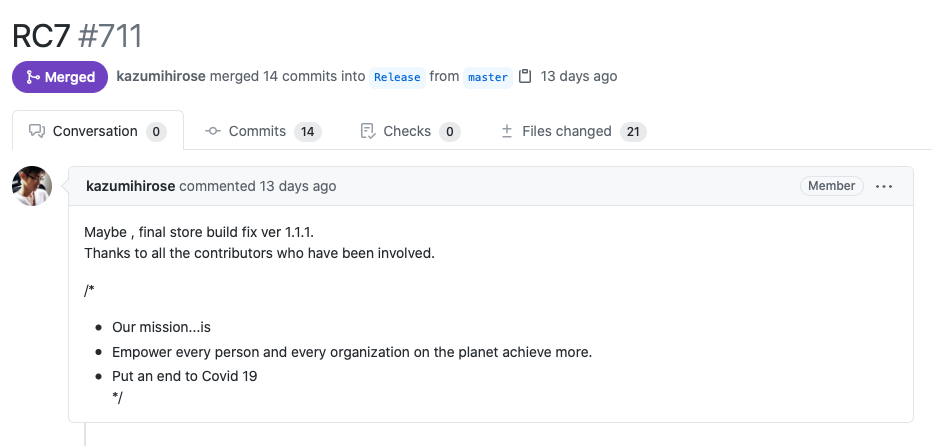Click the purple Merged status badge
932x446 pixels.
(x=60, y=77)
